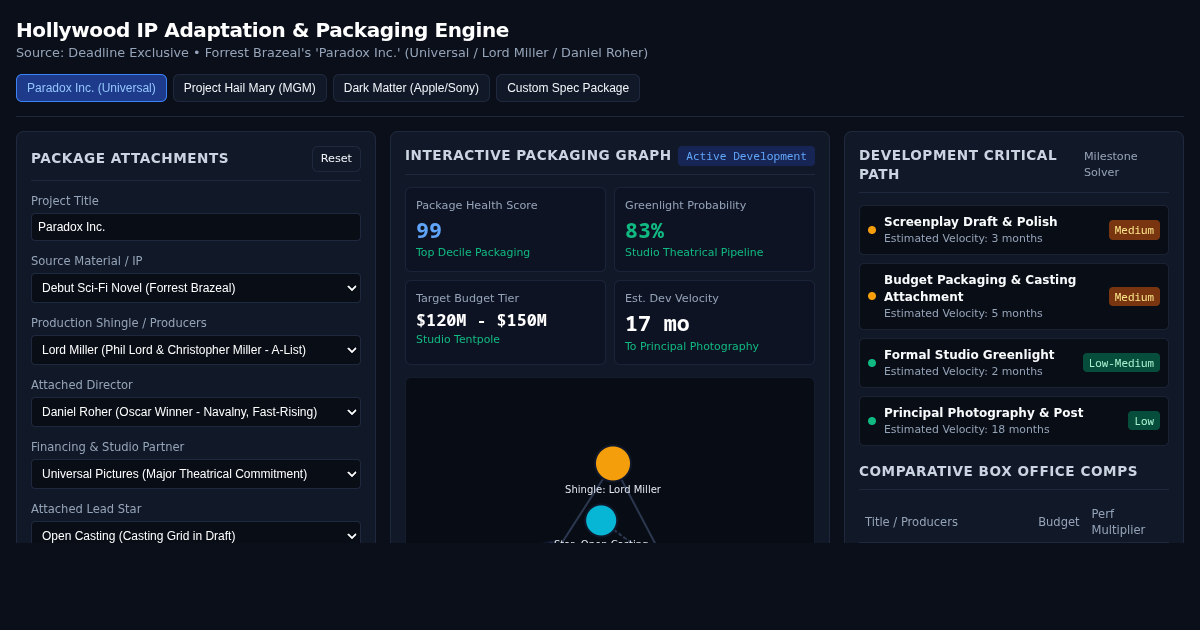The height and width of the screenshot is (630, 1200).
Task: Click the green dot beside Formal Studio Greenlight
Action: [x=872, y=363]
